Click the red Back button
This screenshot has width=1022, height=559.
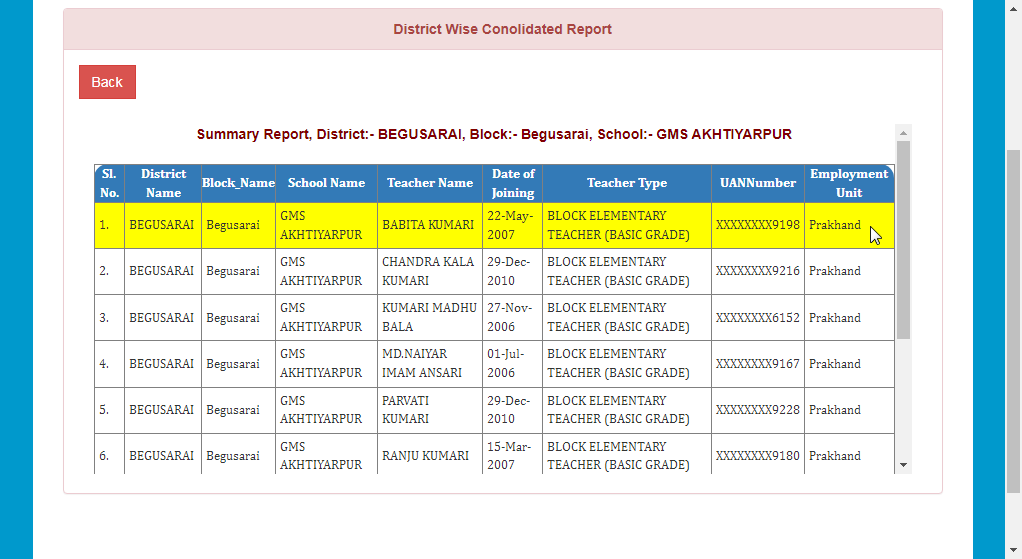click(x=108, y=82)
